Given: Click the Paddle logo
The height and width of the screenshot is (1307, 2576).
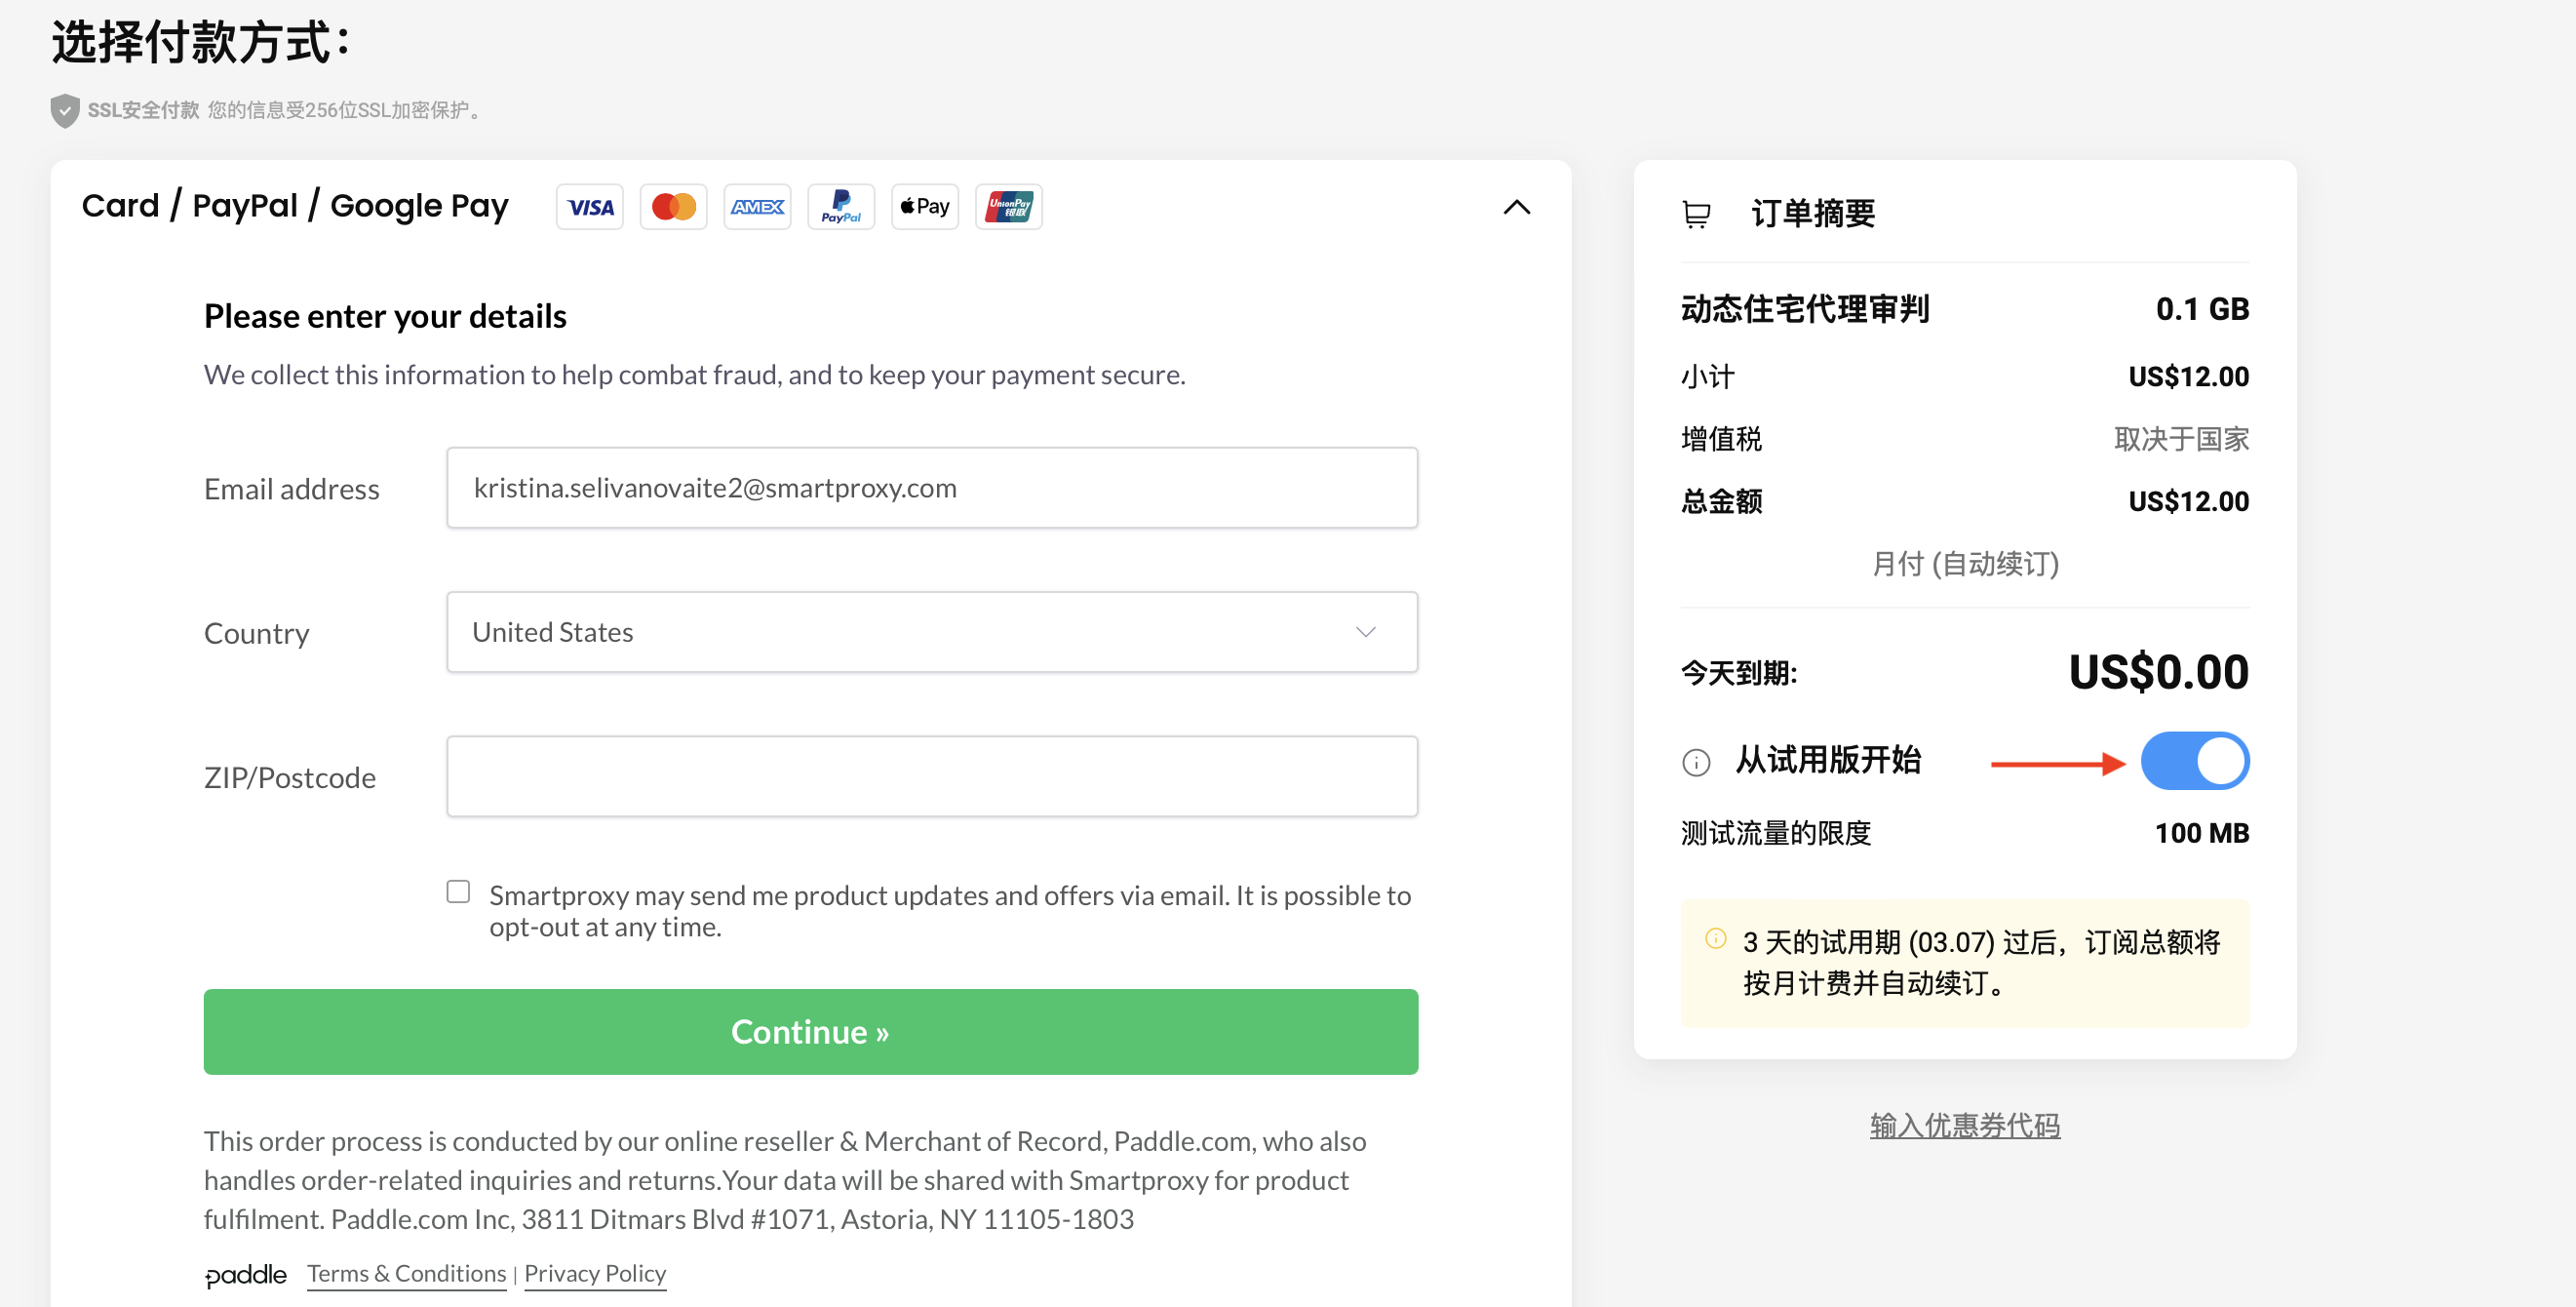Looking at the screenshot, I should tap(245, 1274).
